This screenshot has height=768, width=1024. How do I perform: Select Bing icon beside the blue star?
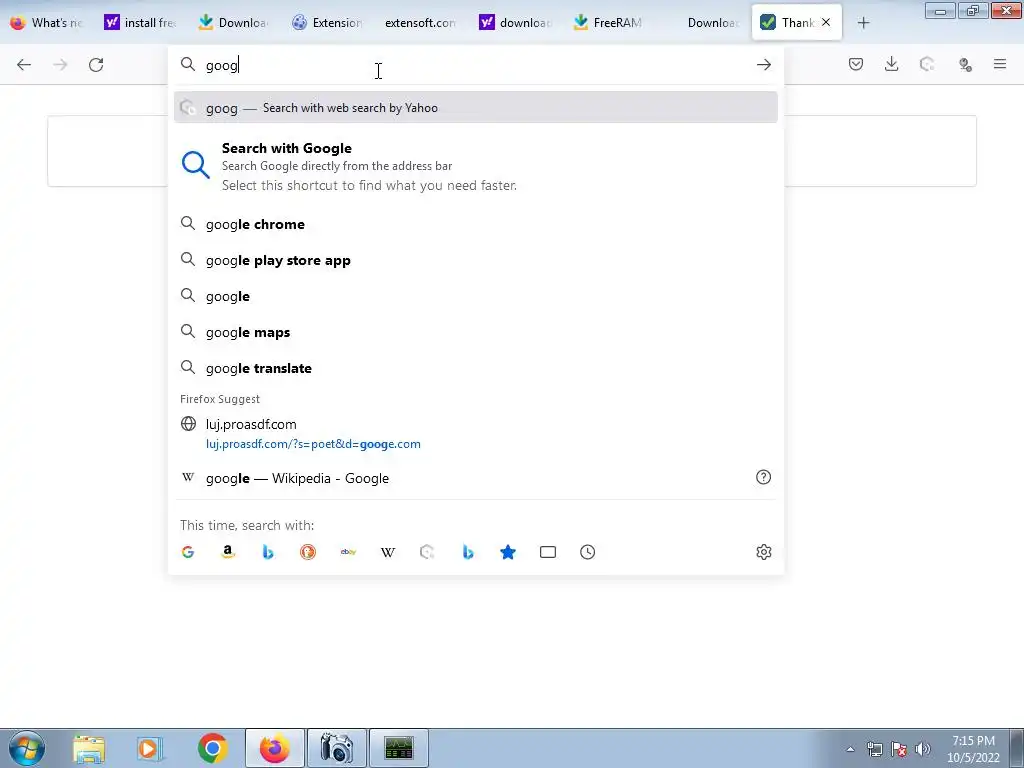click(468, 552)
